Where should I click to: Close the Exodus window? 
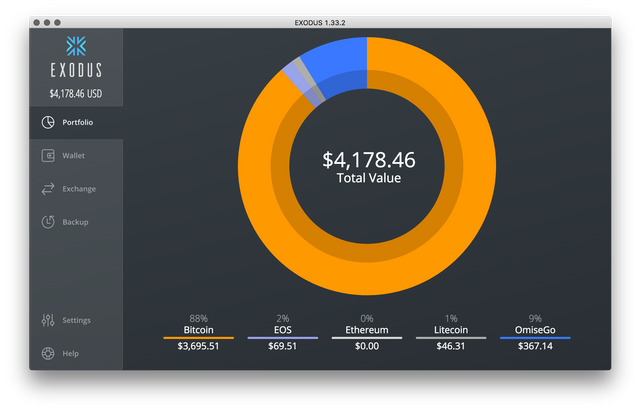point(37,22)
